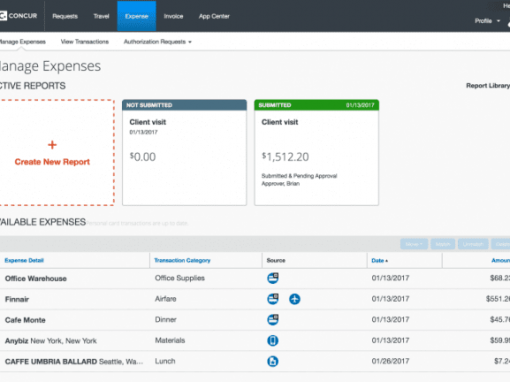
Task: Select the Anybiz New York expense
Action: [51, 341]
